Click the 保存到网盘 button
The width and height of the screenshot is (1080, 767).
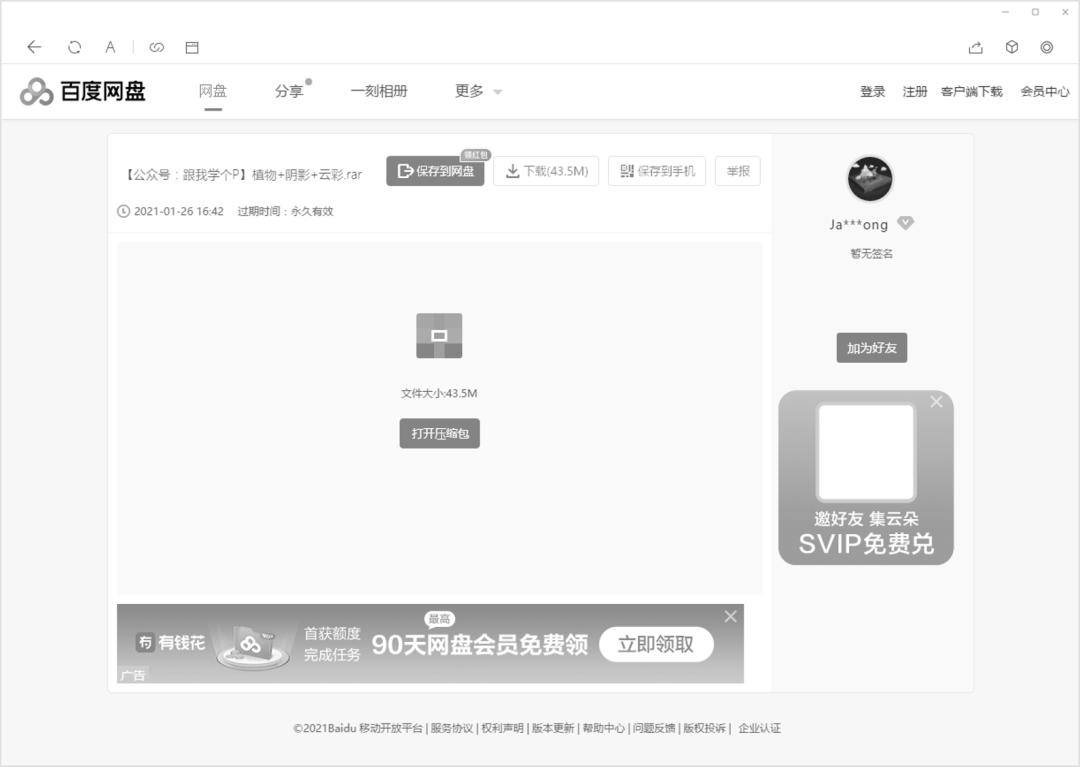(x=435, y=171)
